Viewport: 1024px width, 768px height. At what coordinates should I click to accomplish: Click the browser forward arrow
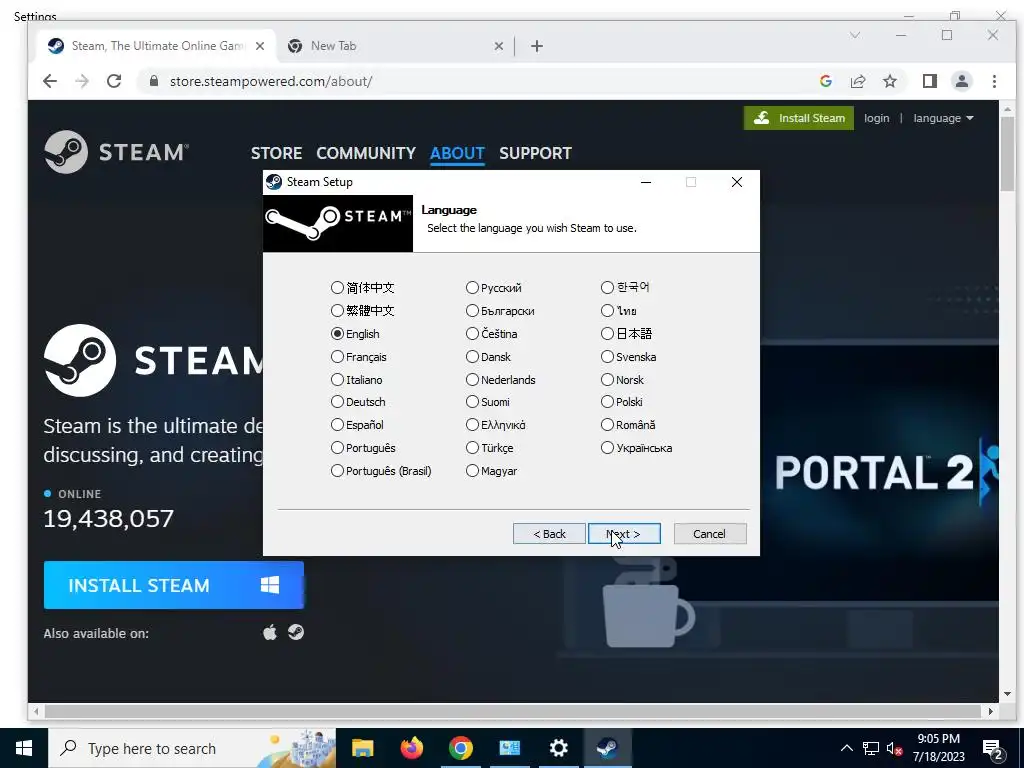[x=82, y=81]
